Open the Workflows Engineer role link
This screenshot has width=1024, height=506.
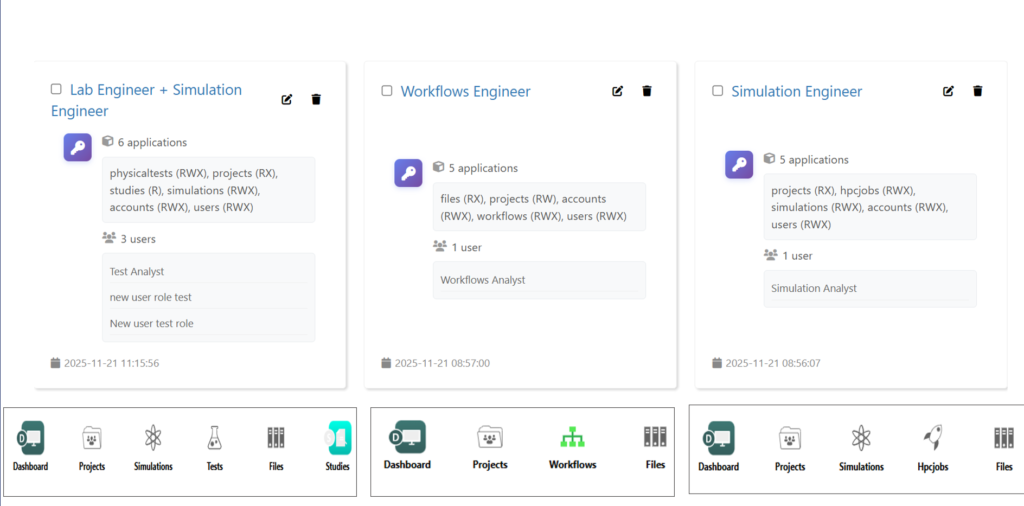pos(465,91)
